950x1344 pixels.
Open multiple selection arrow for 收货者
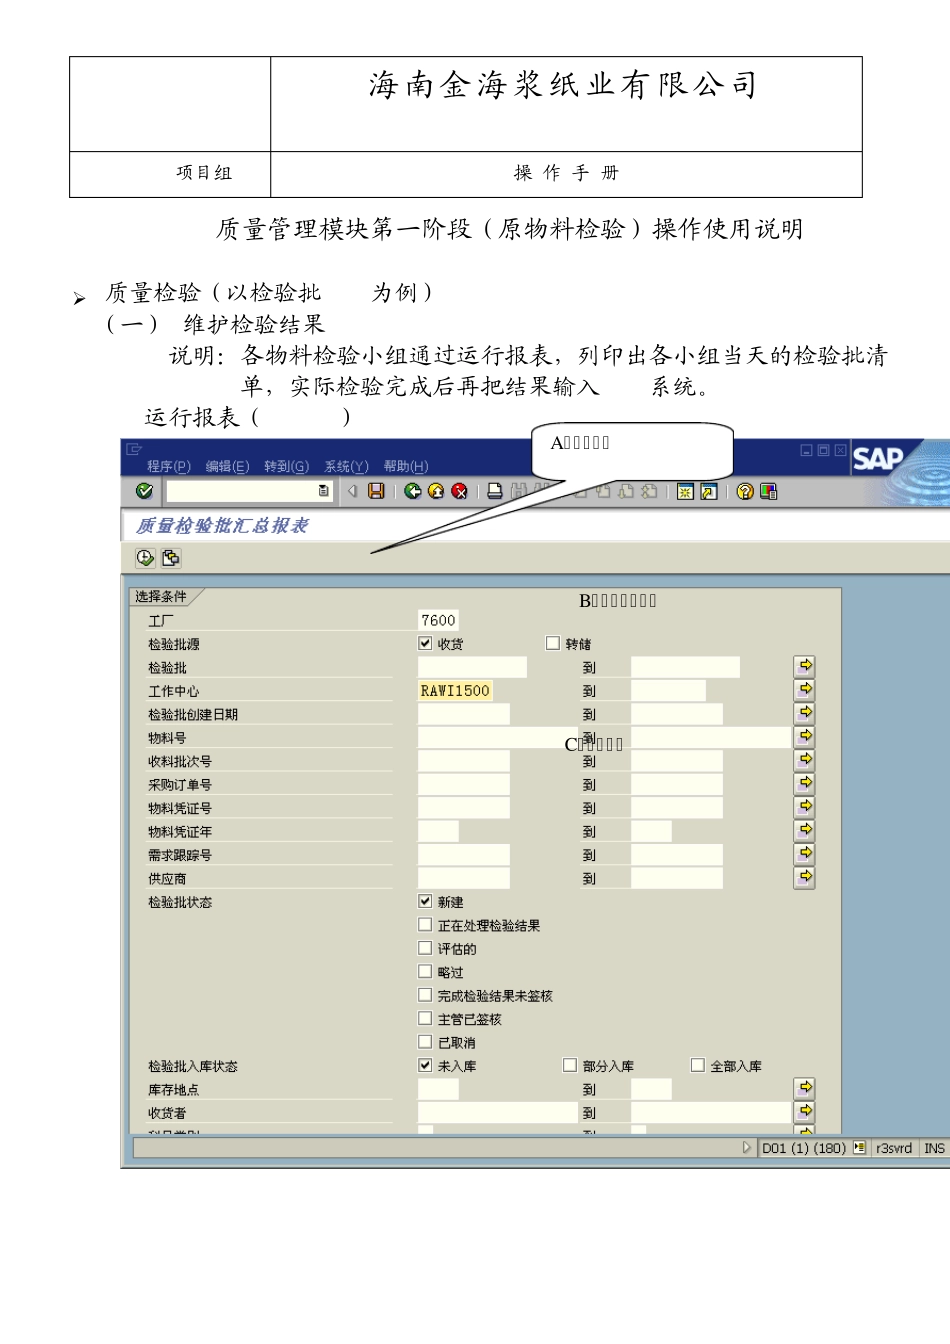pyautogui.click(x=805, y=1112)
